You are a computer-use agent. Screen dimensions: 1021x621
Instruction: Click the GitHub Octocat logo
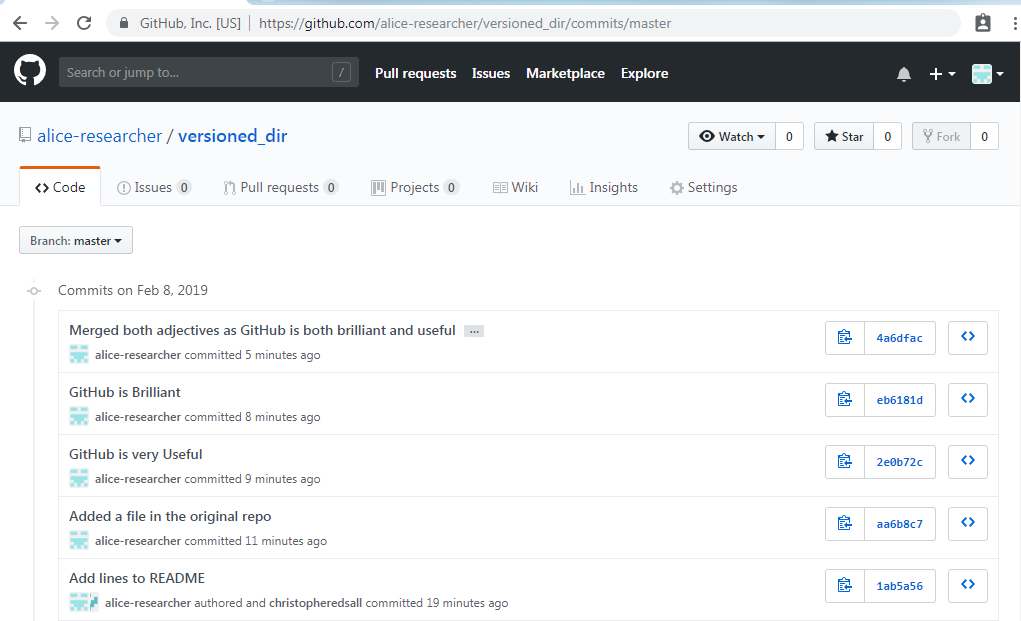[30, 72]
